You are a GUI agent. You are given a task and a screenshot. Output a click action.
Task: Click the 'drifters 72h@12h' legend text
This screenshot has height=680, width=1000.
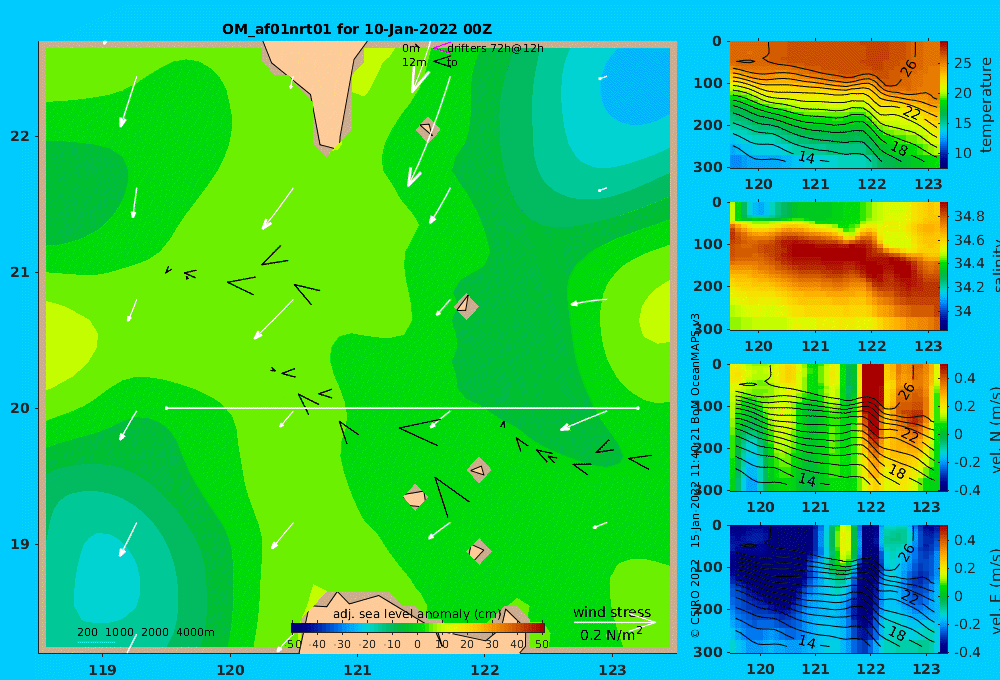coord(496,48)
